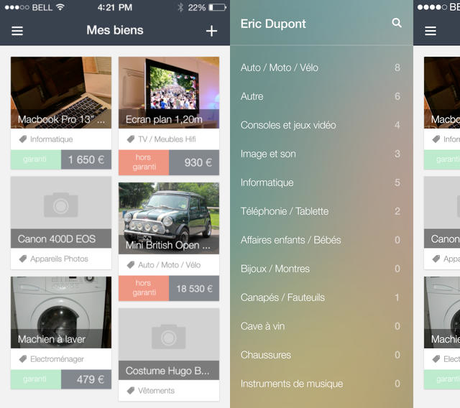The width and height of the screenshot is (460, 408).
Task: Open search beside Eric Dupont
Action: 396,23
